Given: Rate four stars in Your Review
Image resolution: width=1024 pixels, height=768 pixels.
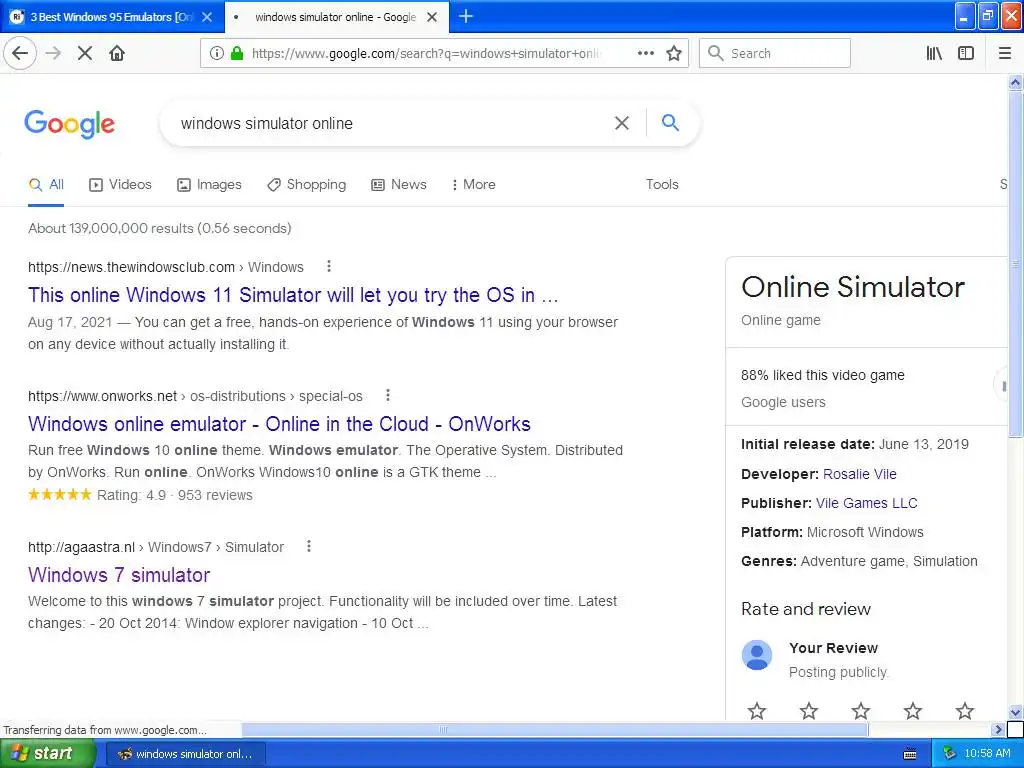Looking at the screenshot, I should [913, 711].
